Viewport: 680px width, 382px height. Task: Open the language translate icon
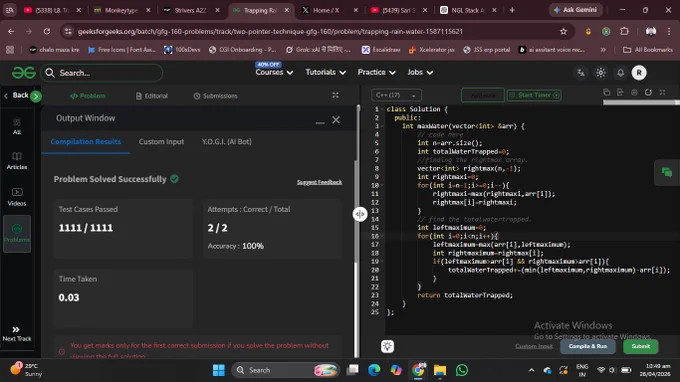tap(581, 73)
